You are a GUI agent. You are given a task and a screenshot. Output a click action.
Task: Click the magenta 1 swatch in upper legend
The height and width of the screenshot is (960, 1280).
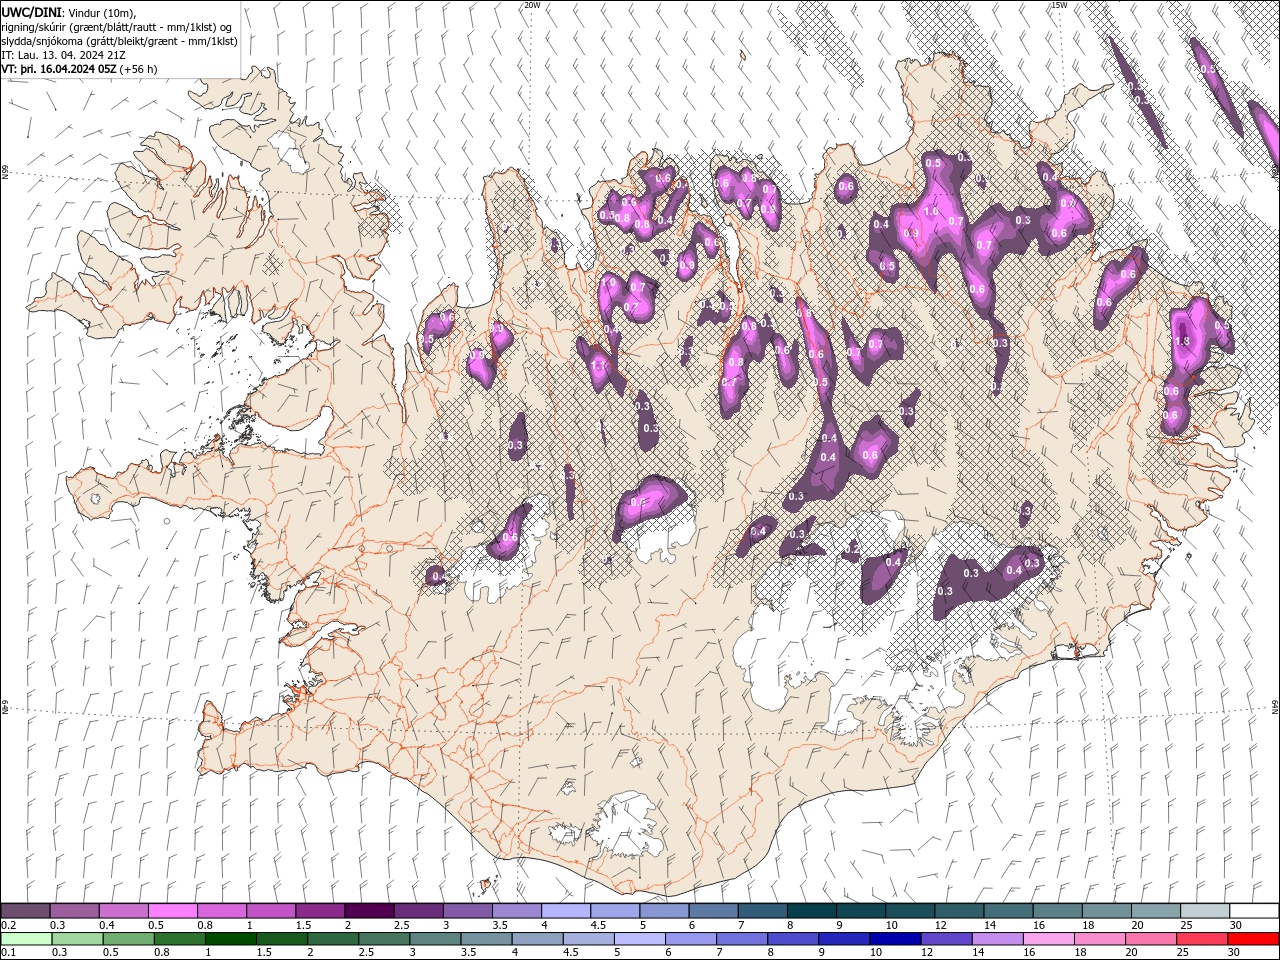coord(271,911)
